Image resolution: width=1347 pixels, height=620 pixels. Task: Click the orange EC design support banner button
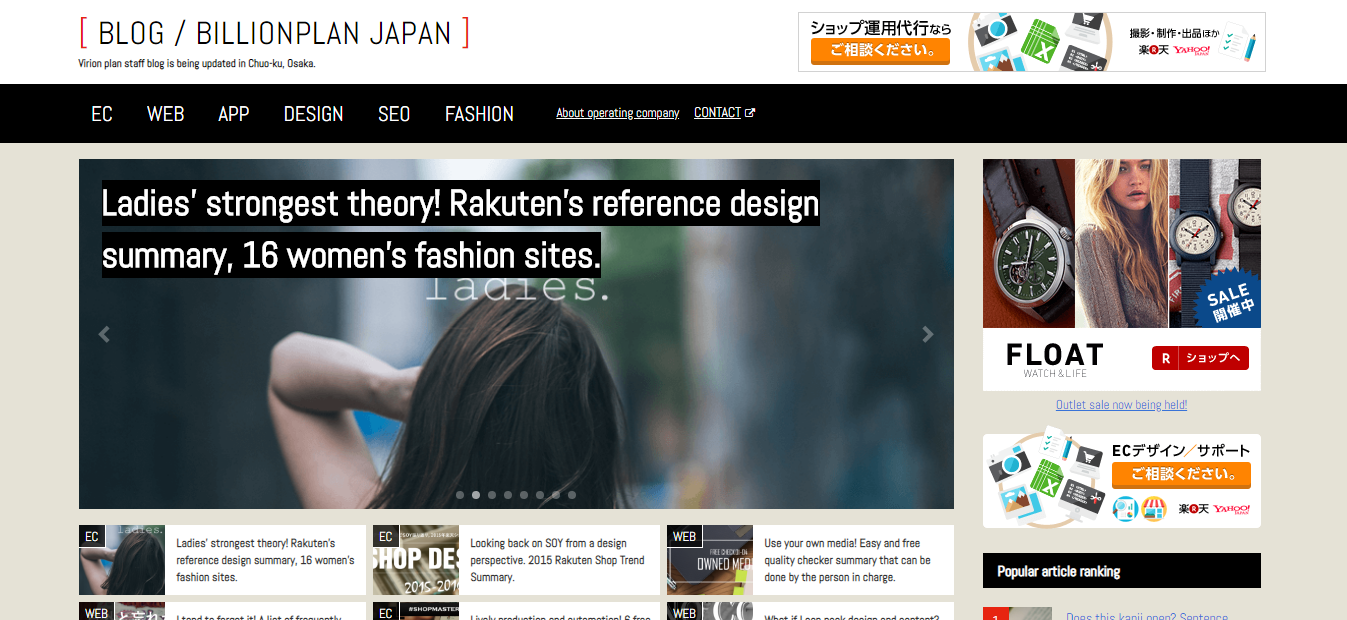tap(1181, 475)
